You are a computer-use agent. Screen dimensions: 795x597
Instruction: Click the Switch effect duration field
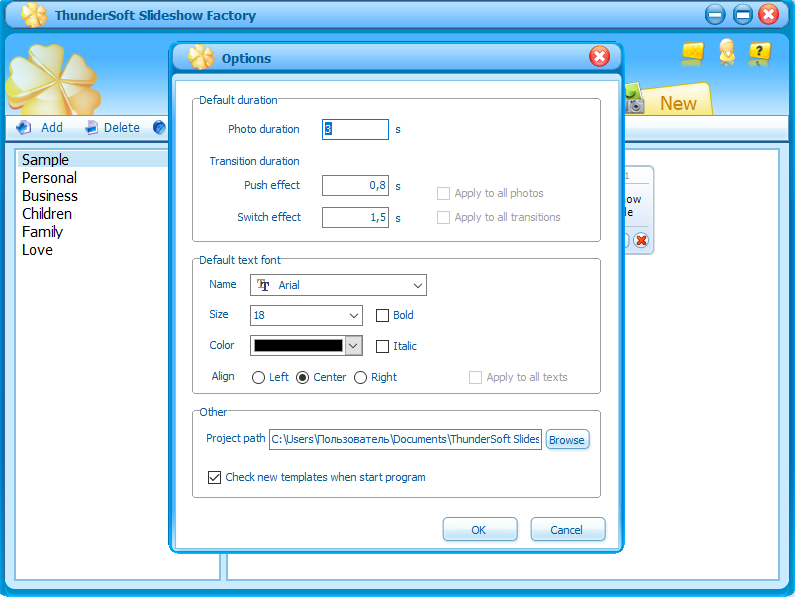(x=355, y=217)
